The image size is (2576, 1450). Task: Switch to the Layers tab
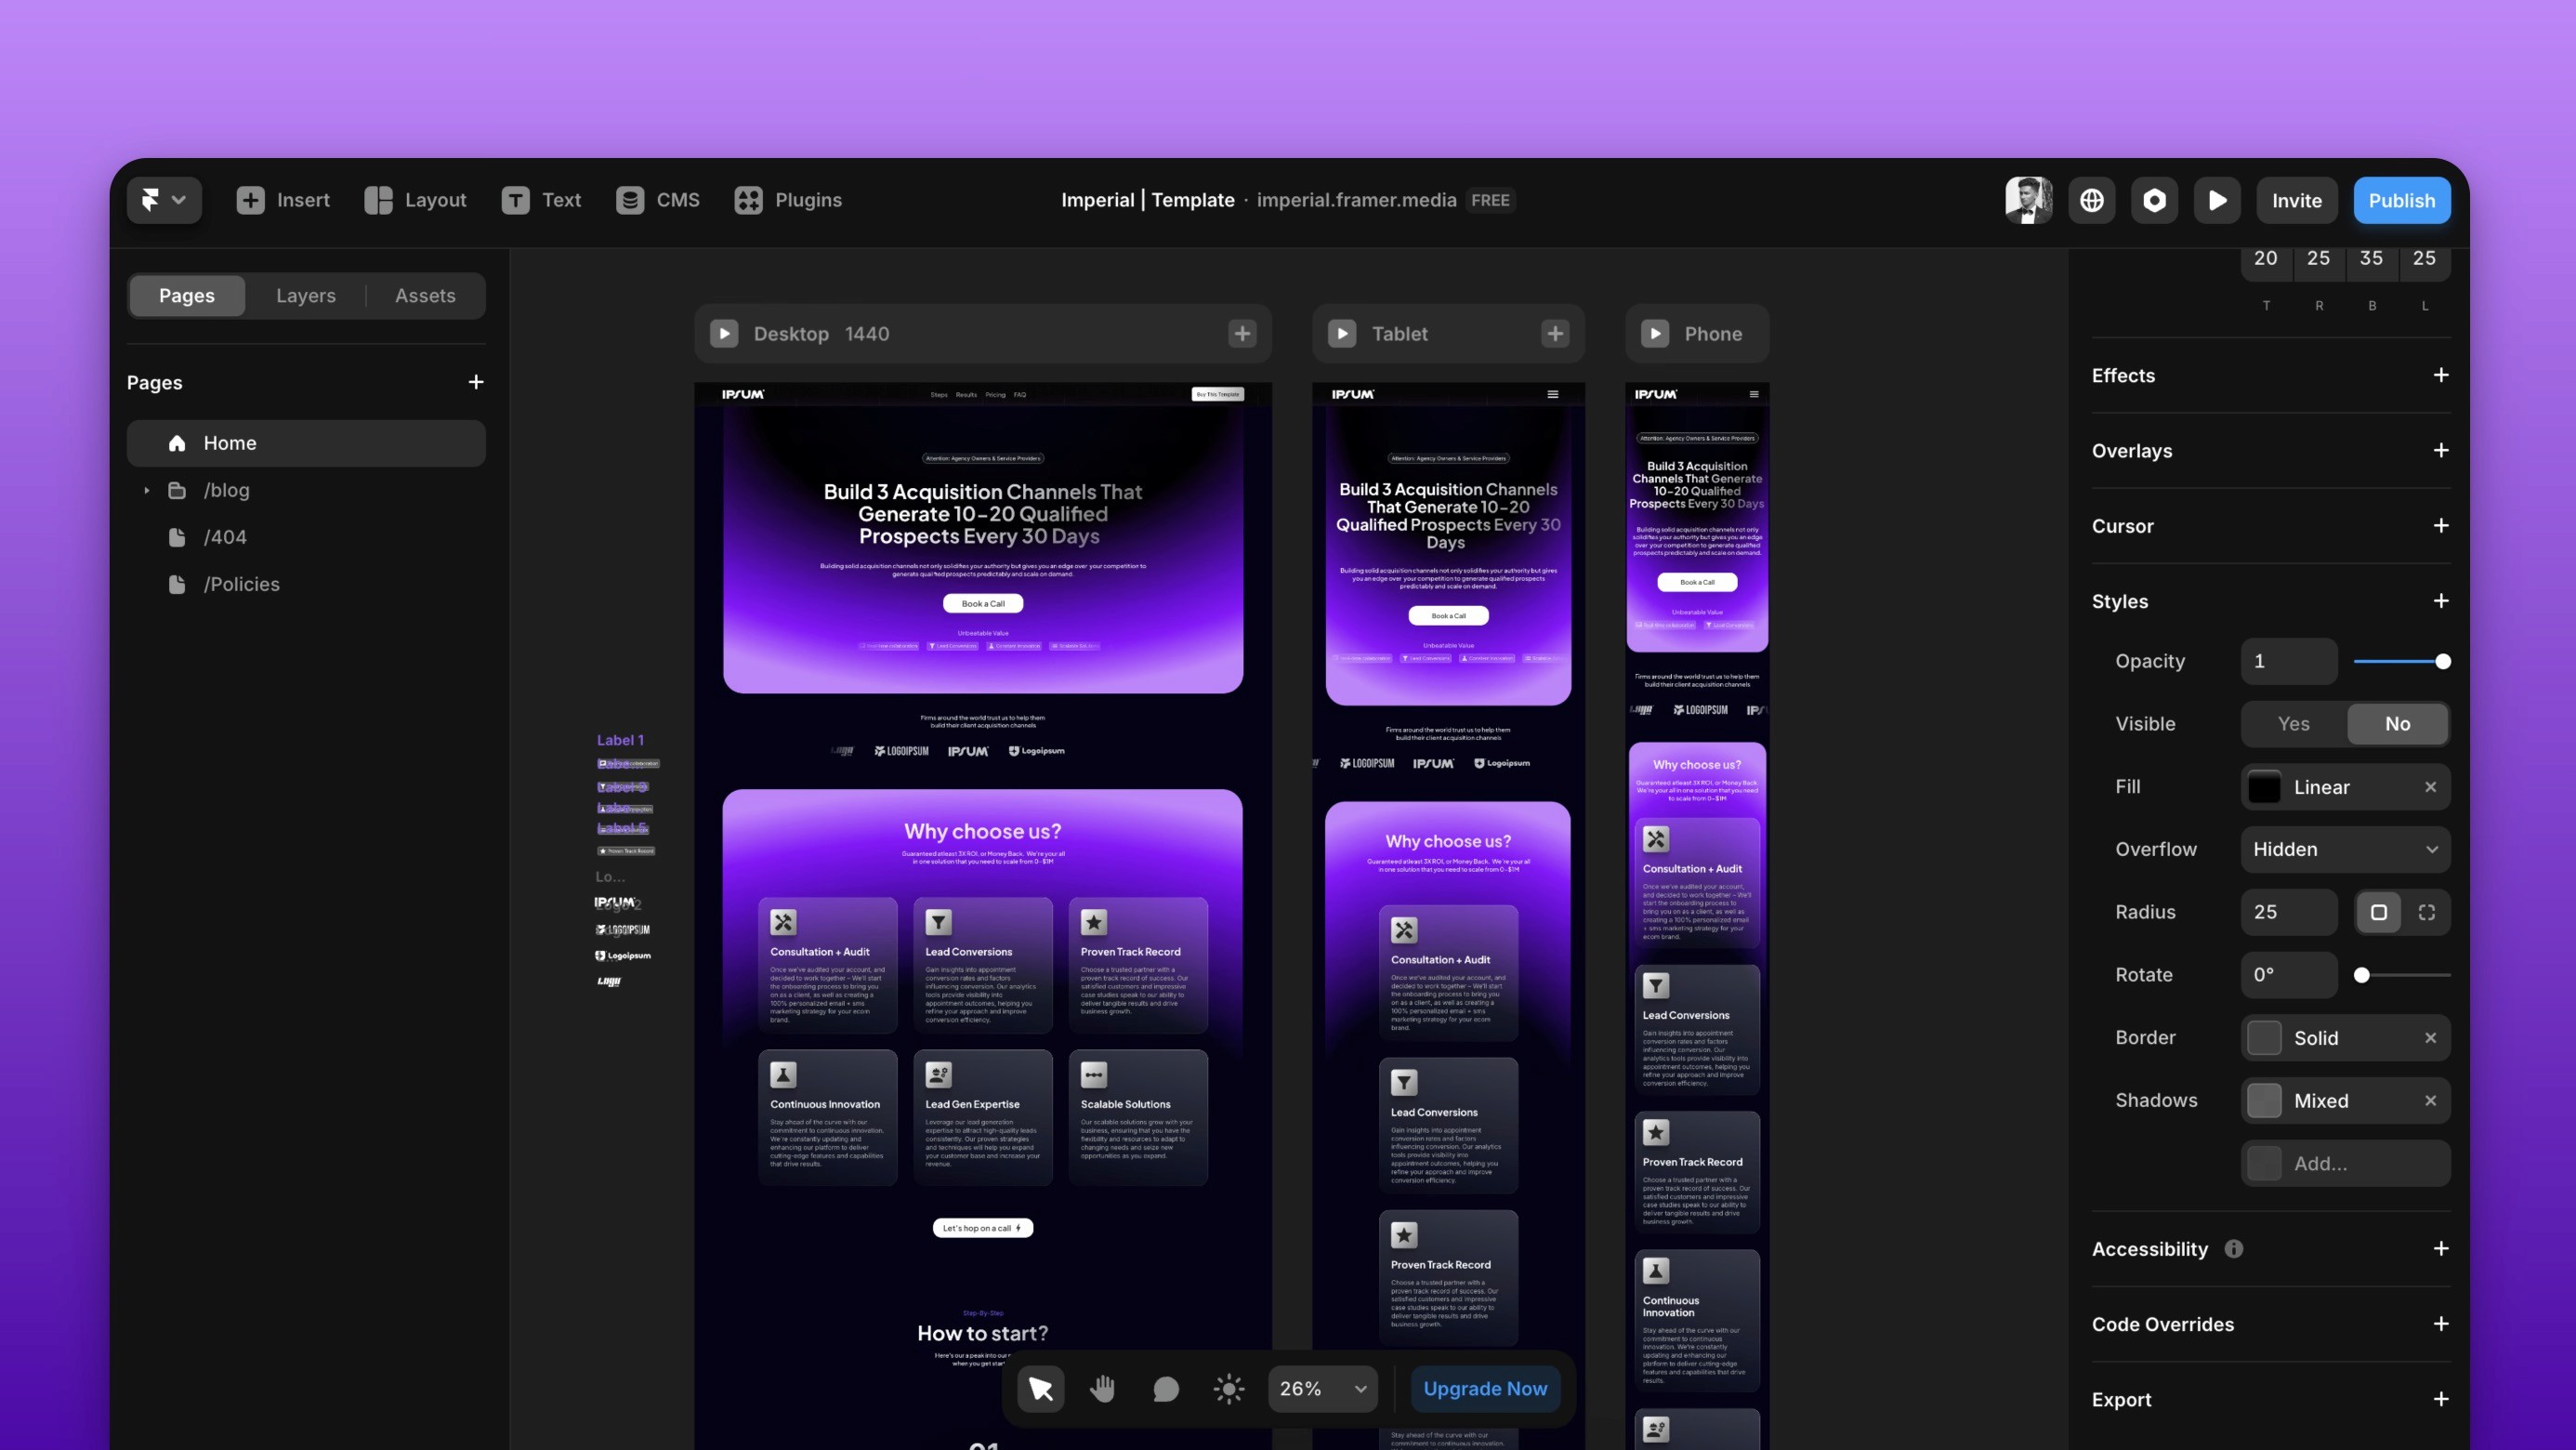click(305, 296)
